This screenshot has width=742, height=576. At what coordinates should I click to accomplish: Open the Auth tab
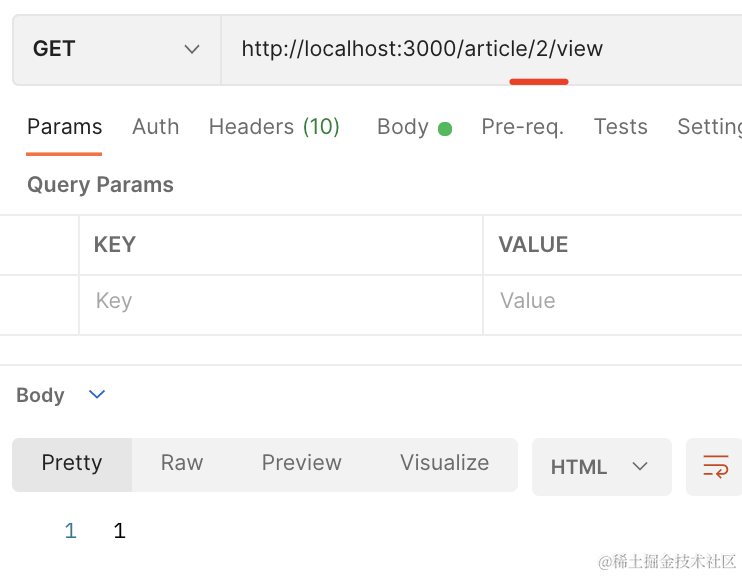point(155,127)
